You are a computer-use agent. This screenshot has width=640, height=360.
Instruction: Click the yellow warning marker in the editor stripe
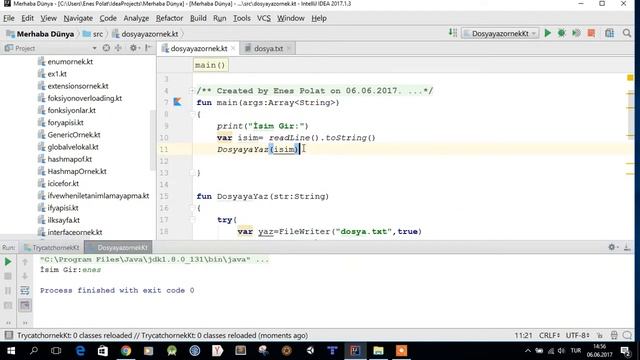point(630,78)
